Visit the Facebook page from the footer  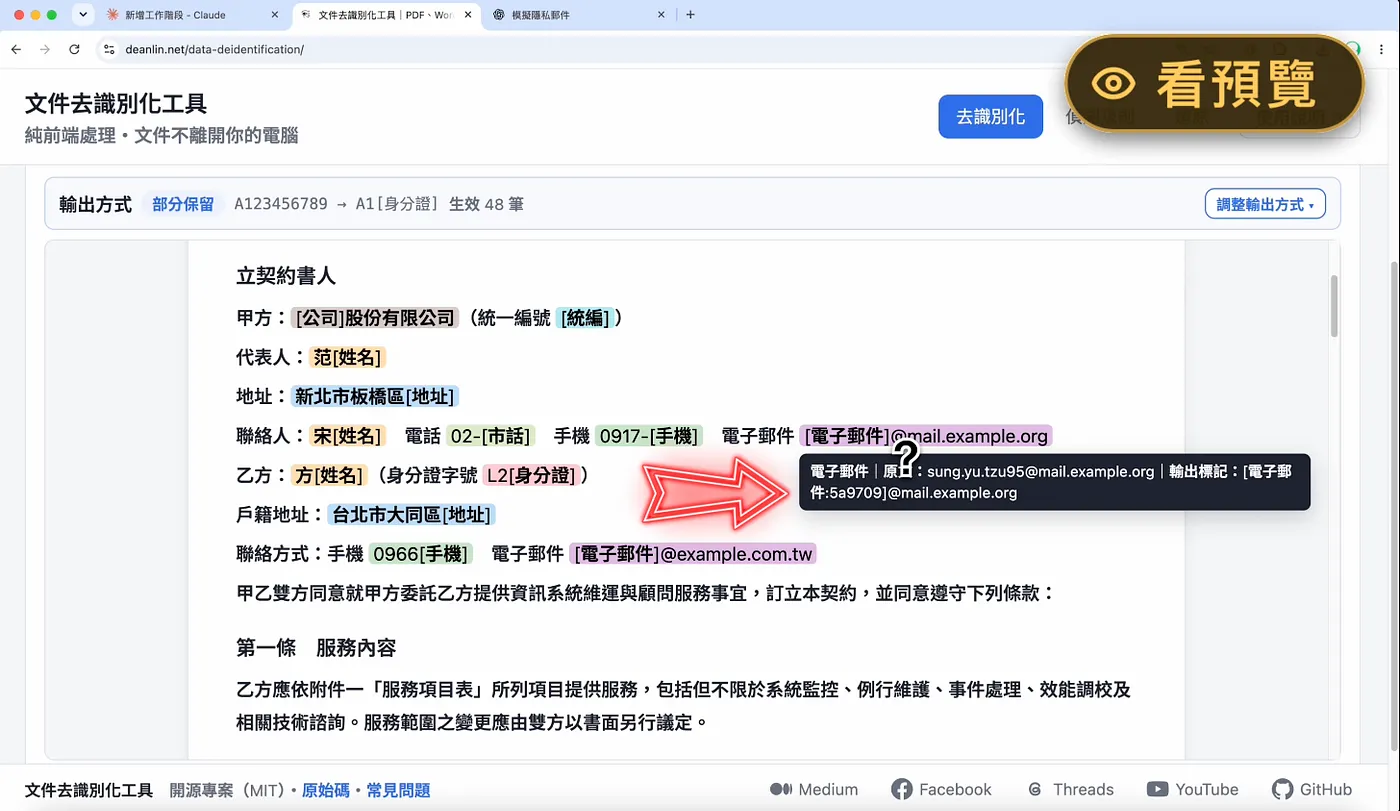tap(941, 789)
